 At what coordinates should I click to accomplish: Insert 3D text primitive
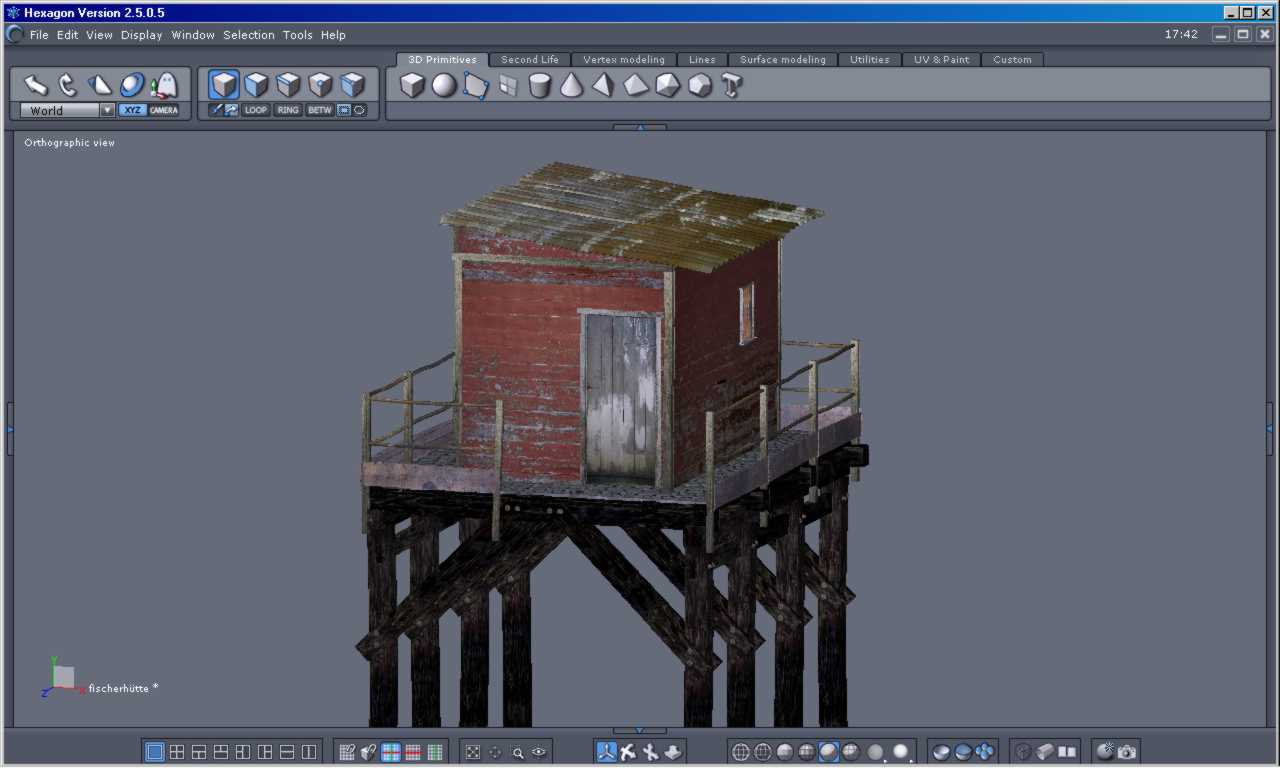[732, 86]
